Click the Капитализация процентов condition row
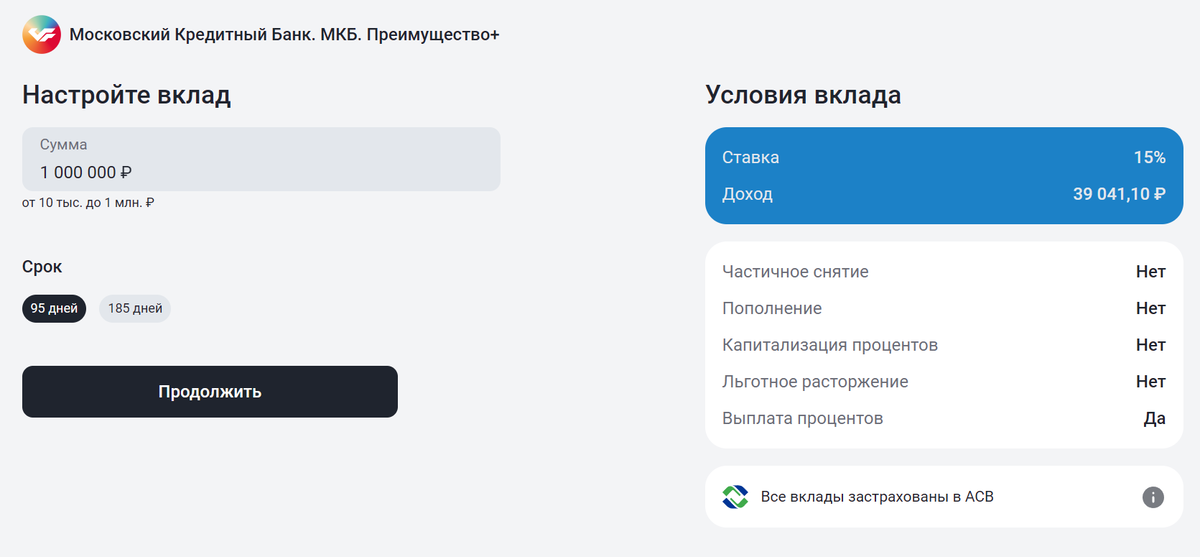1200x557 pixels. tap(943, 345)
